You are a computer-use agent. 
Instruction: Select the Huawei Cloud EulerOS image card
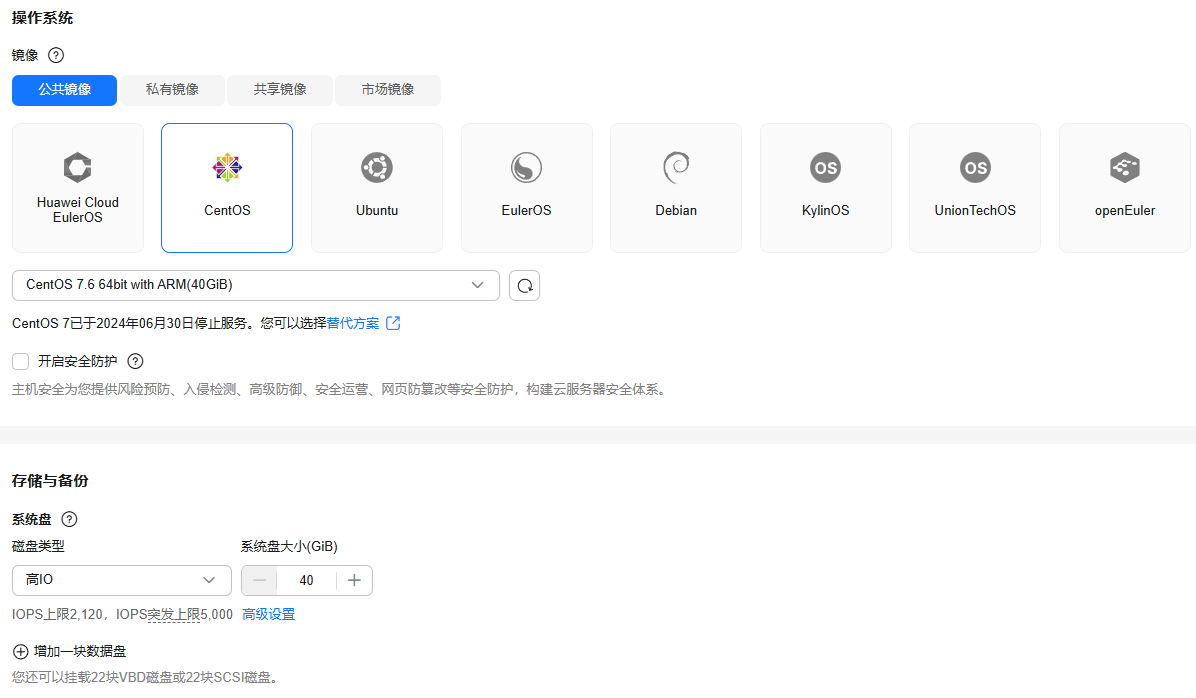pyautogui.click(x=78, y=188)
